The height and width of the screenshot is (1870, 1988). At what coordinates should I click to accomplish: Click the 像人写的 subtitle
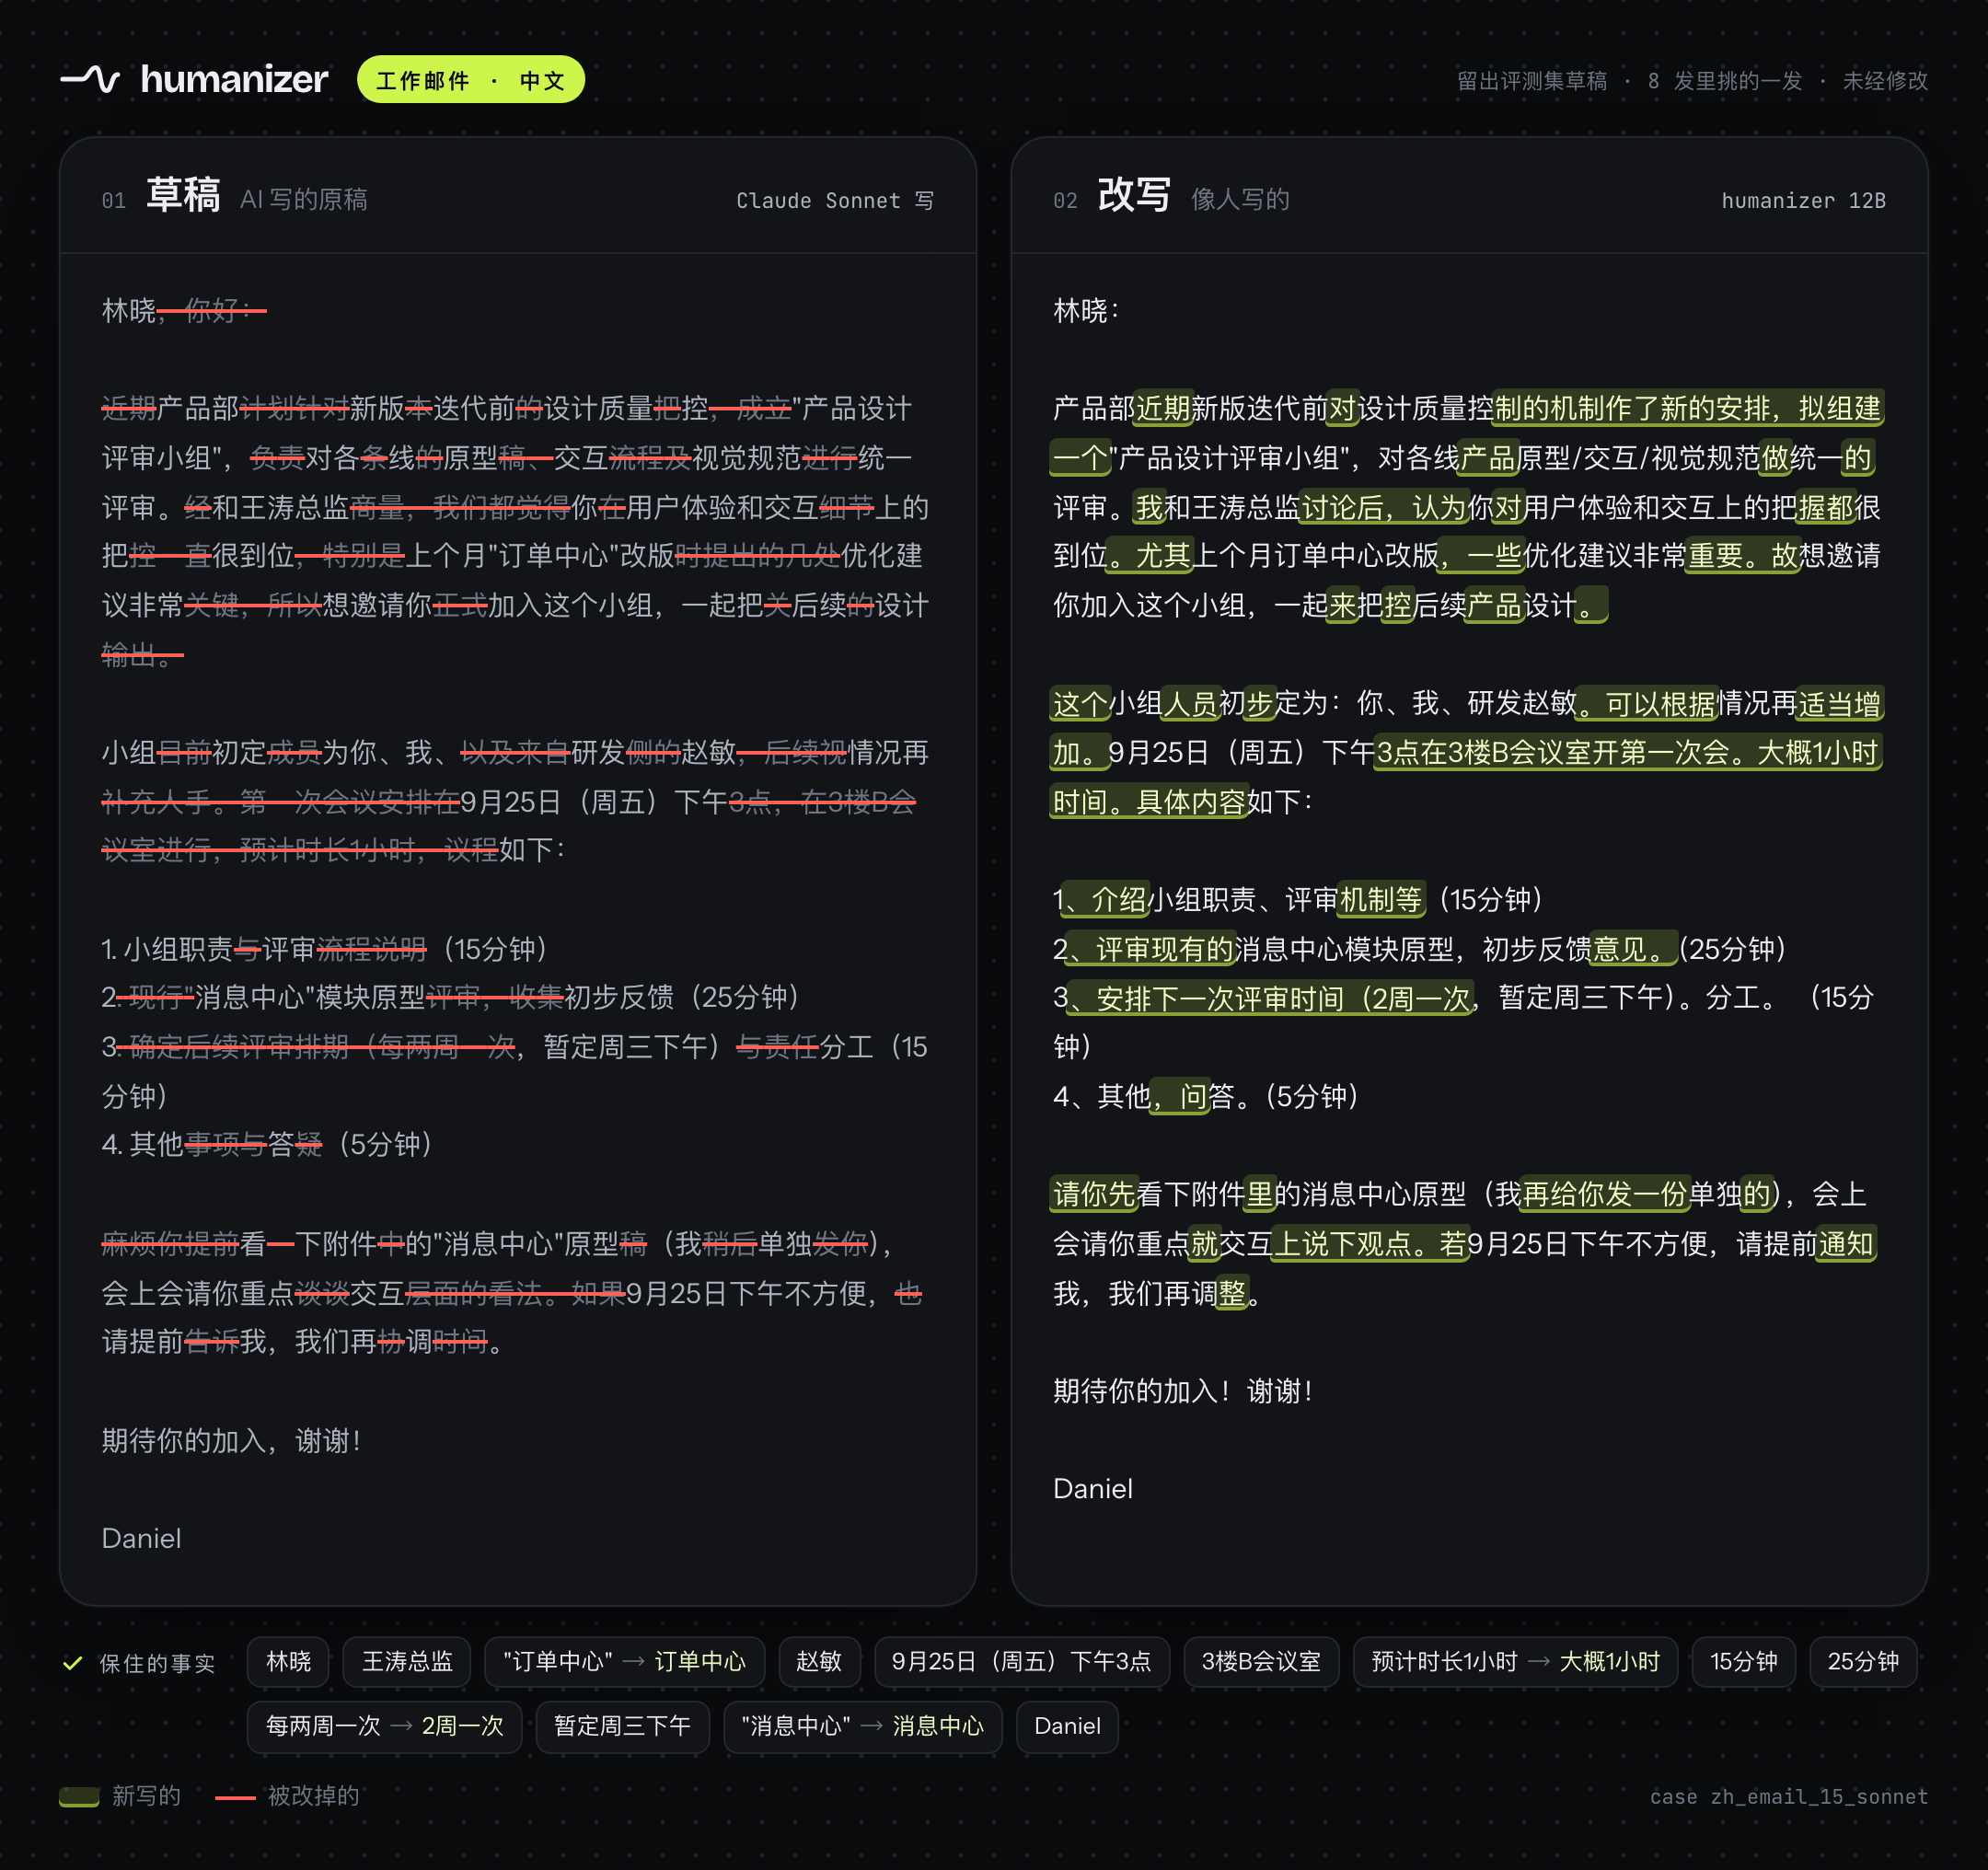(x=1240, y=200)
